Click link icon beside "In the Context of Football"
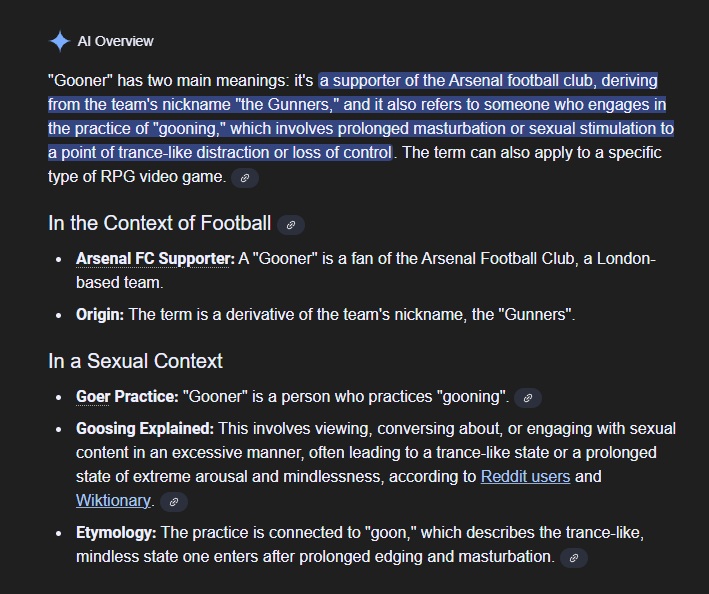Image resolution: width=709 pixels, height=594 pixels. 291,225
